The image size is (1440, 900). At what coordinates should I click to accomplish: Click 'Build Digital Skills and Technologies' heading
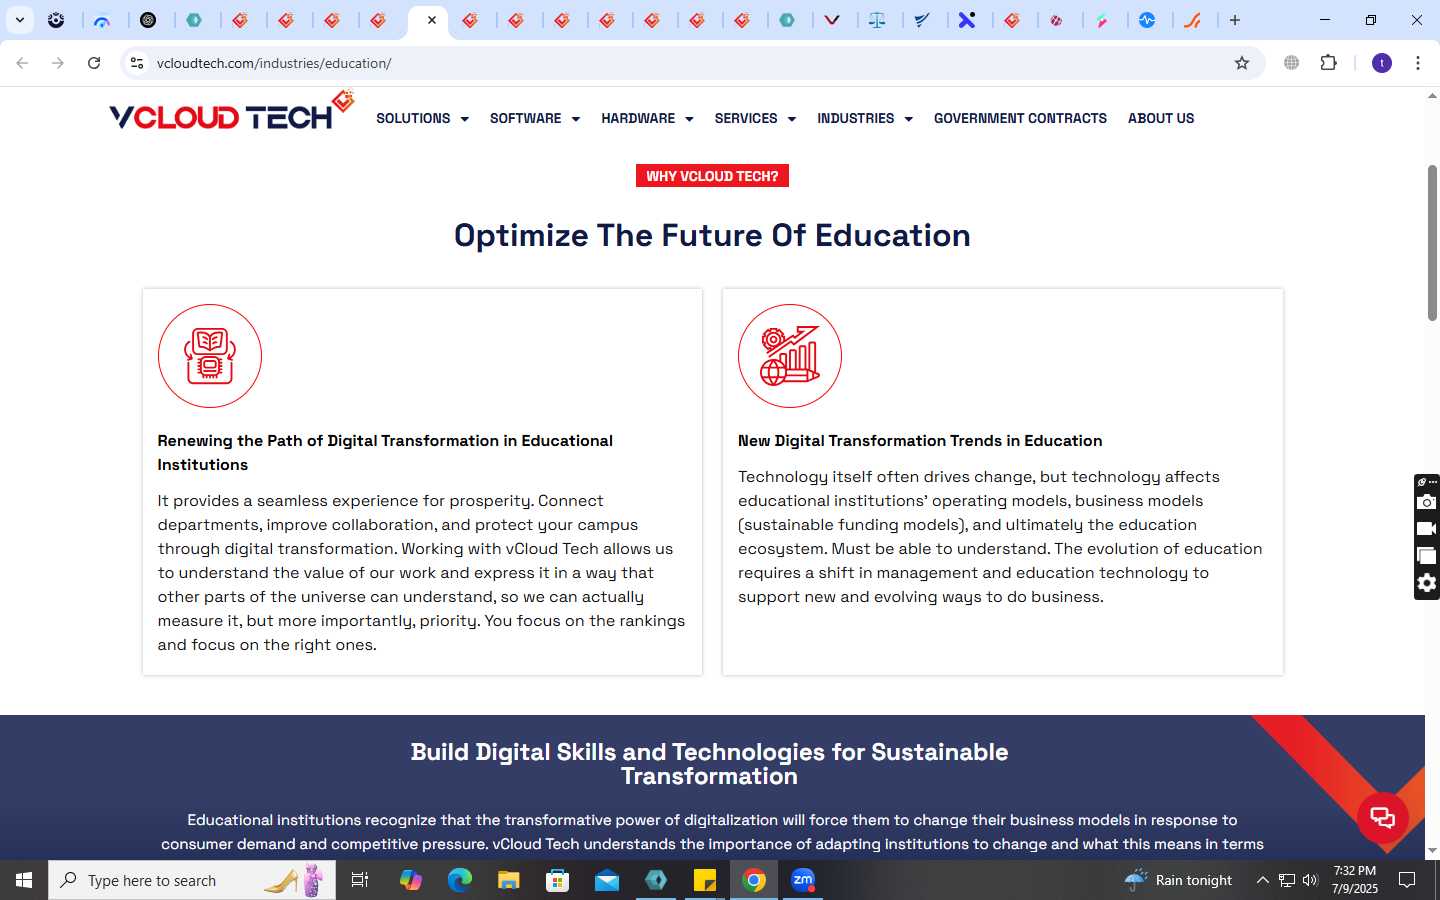pos(710,764)
